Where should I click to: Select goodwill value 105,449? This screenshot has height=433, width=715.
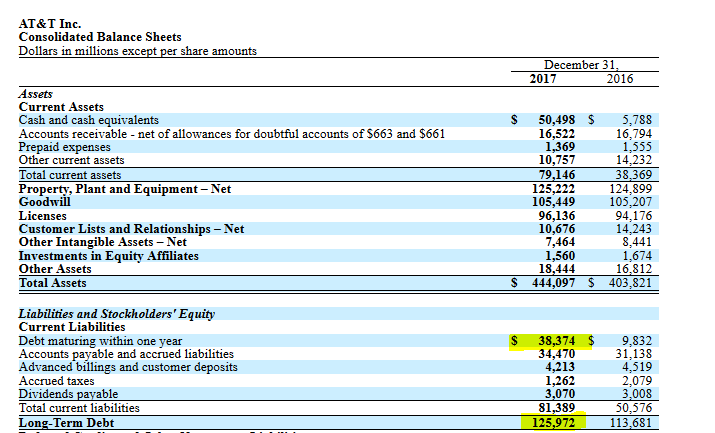(x=553, y=201)
